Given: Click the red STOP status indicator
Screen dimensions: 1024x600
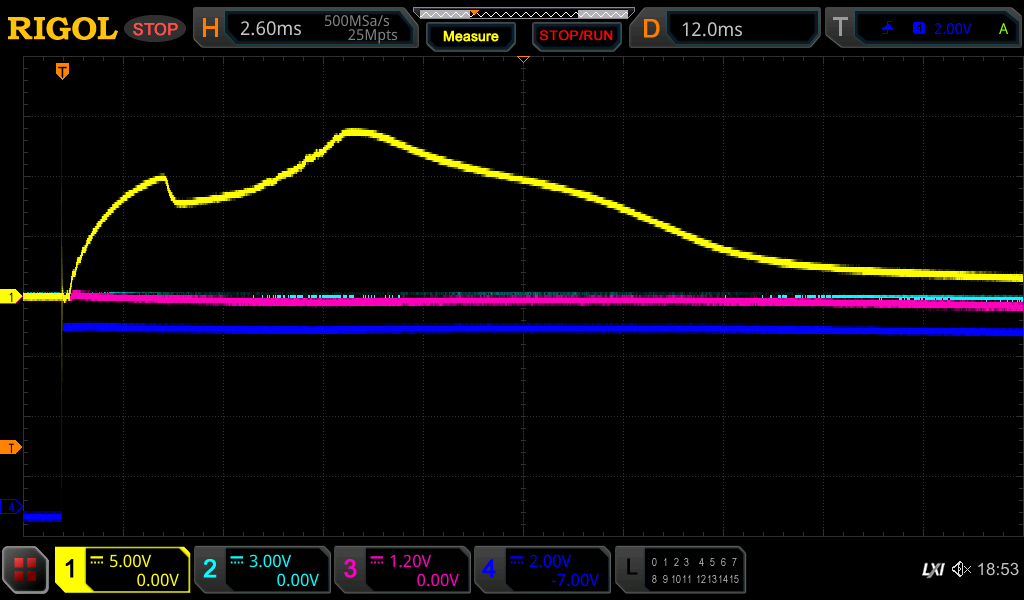Looking at the screenshot, I should pos(155,29).
